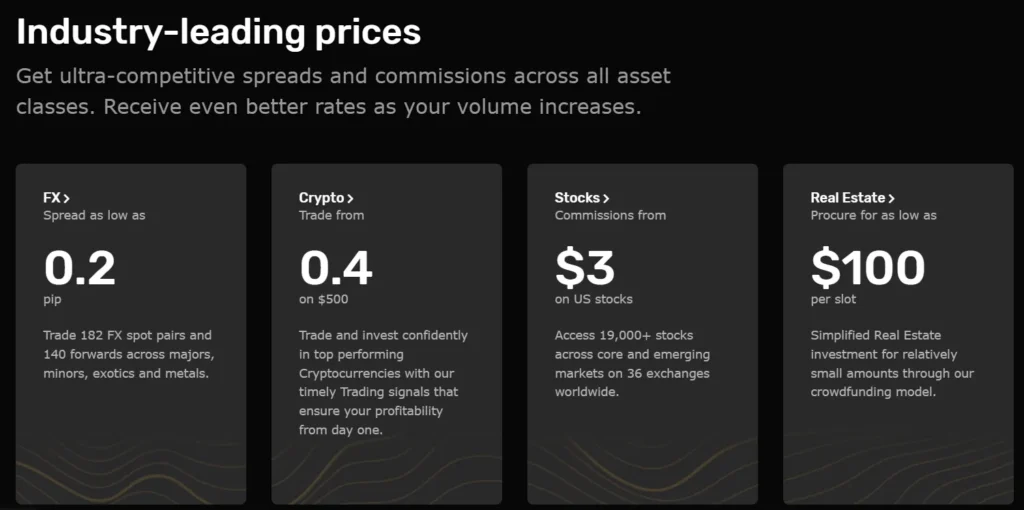Click the chevron arrow next to Stocks
1024x510 pixels.
(x=606, y=198)
